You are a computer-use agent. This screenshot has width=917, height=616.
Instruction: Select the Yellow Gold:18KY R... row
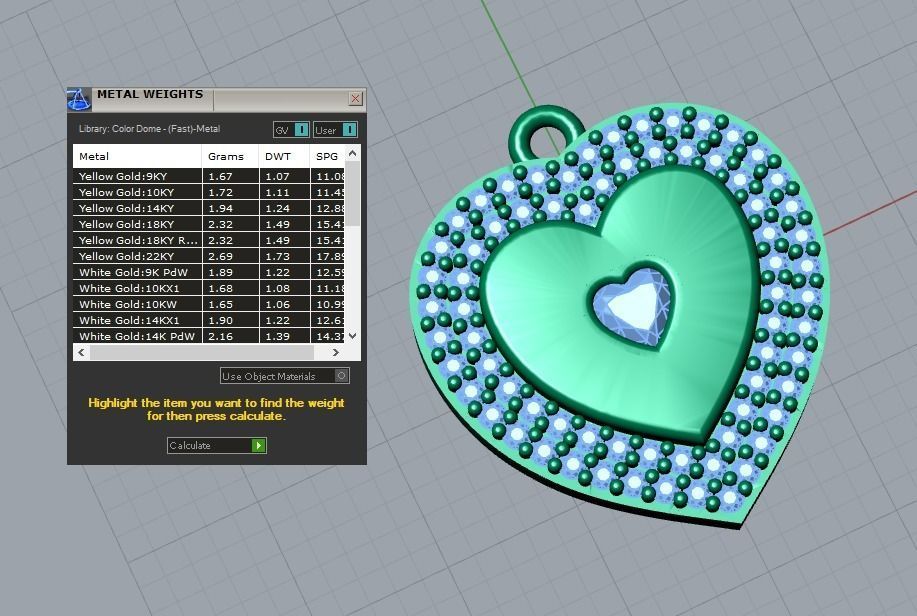tap(209, 240)
